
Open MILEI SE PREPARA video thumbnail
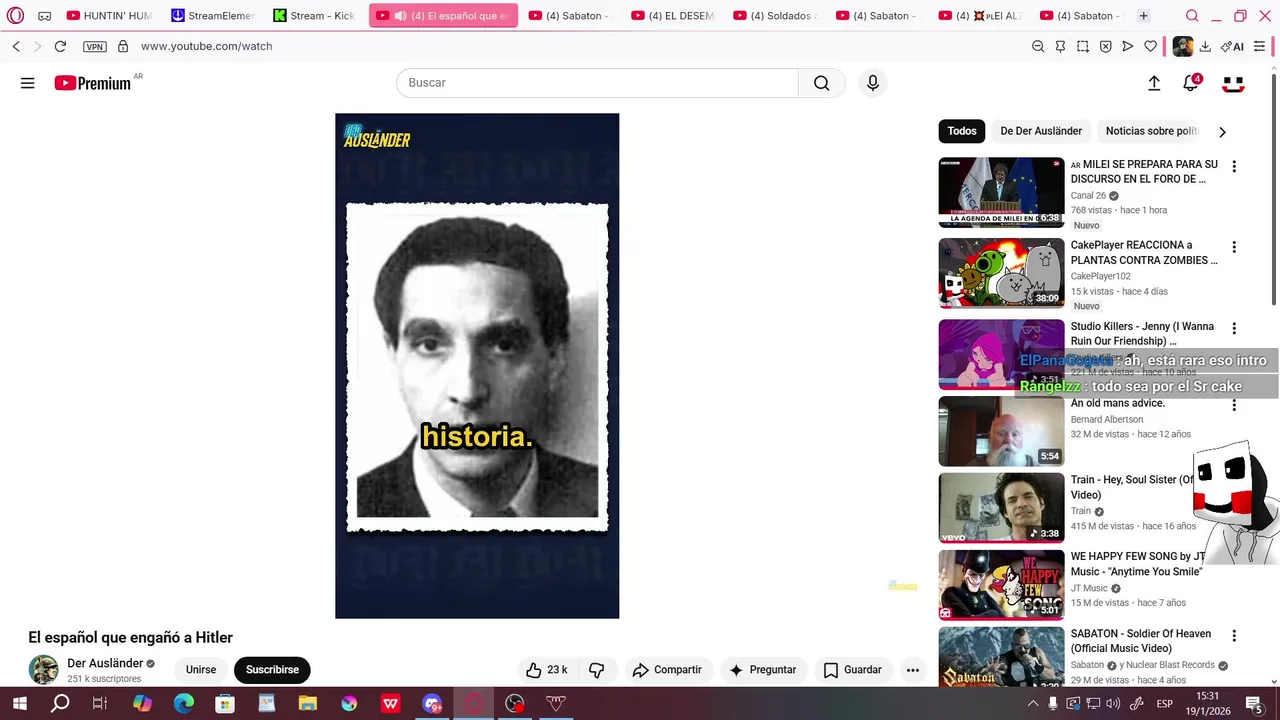click(x=1001, y=193)
